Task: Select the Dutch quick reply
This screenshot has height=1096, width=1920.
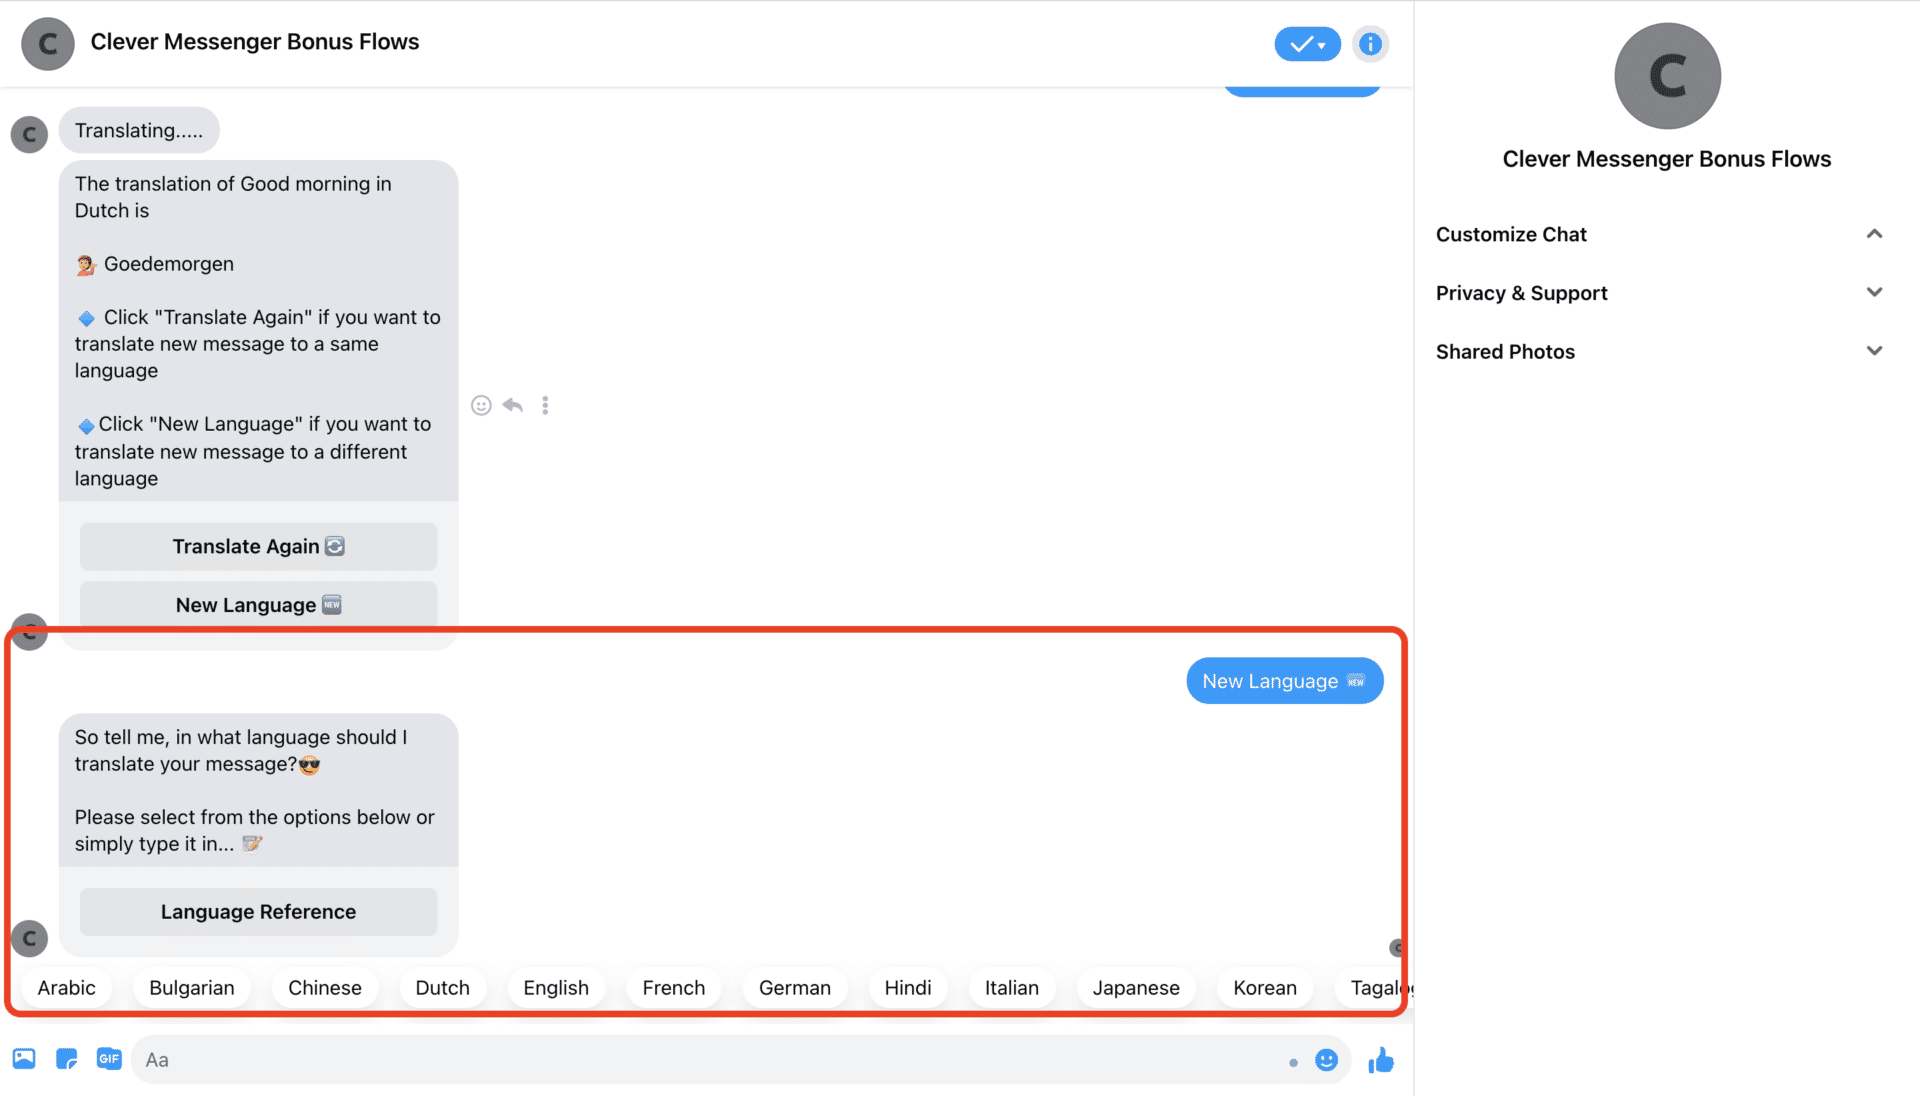Action: click(442, 987)
